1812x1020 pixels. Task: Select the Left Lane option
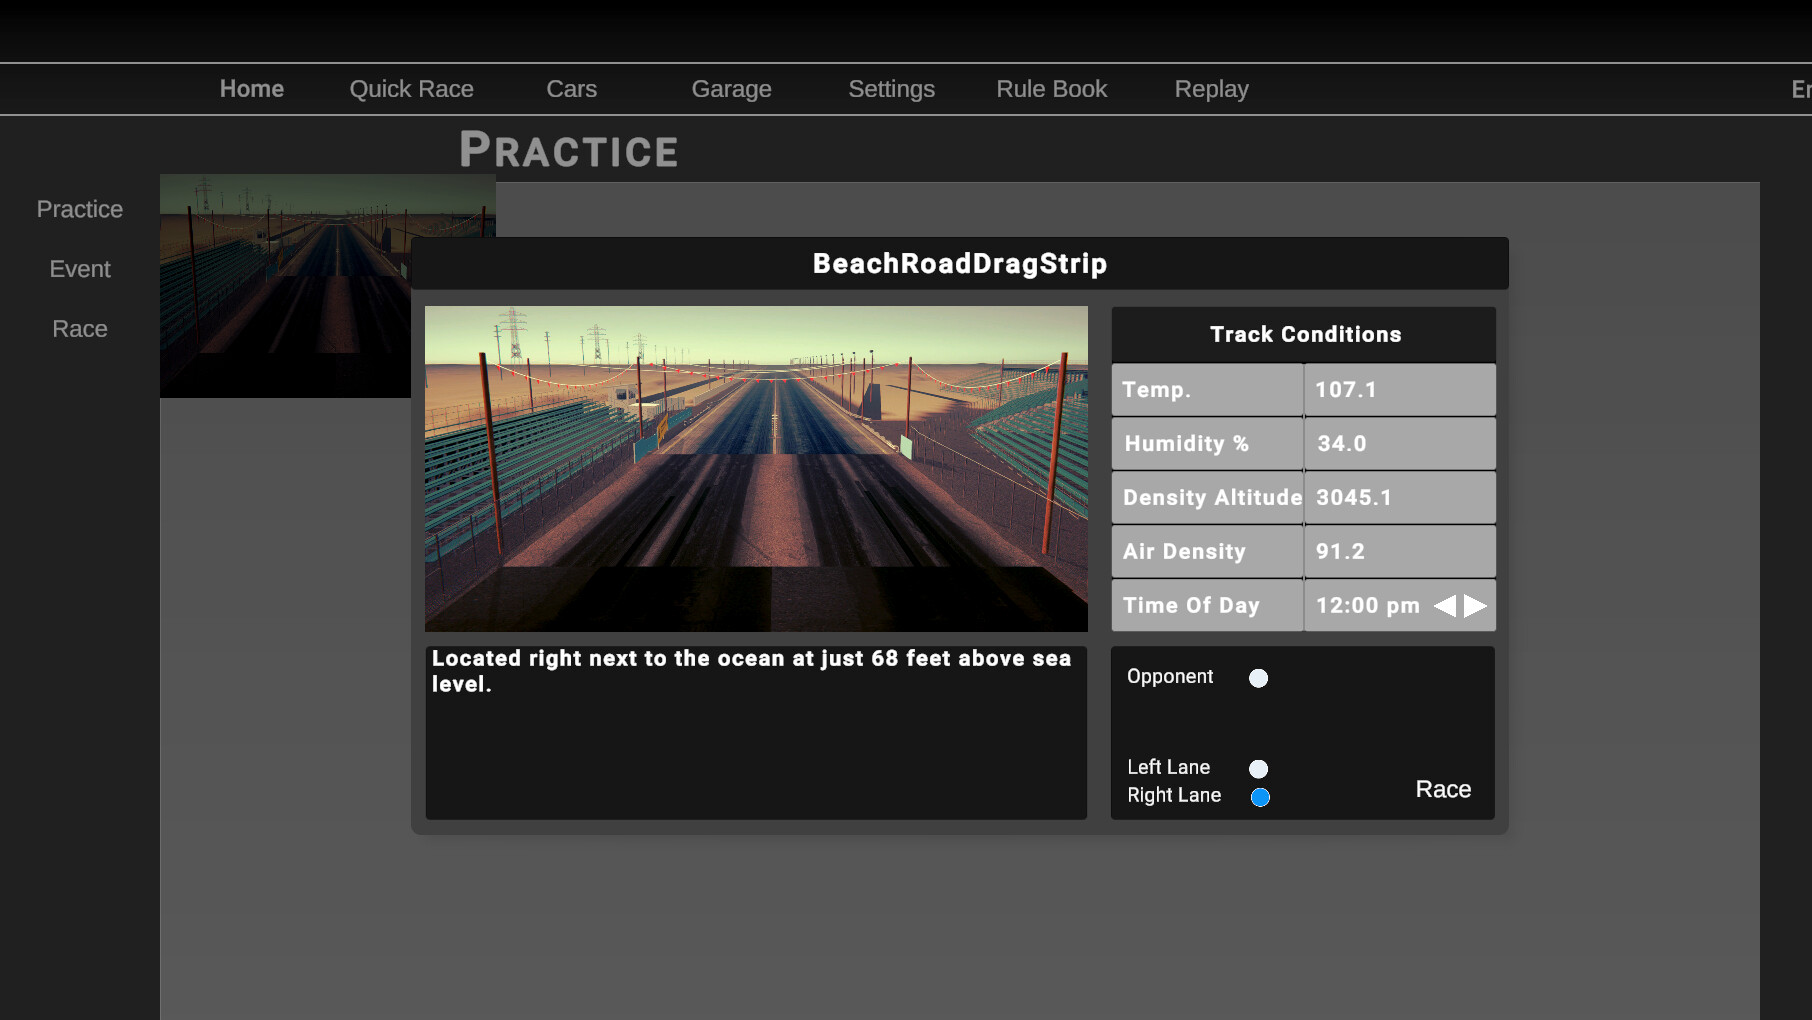pos(1258,769)
